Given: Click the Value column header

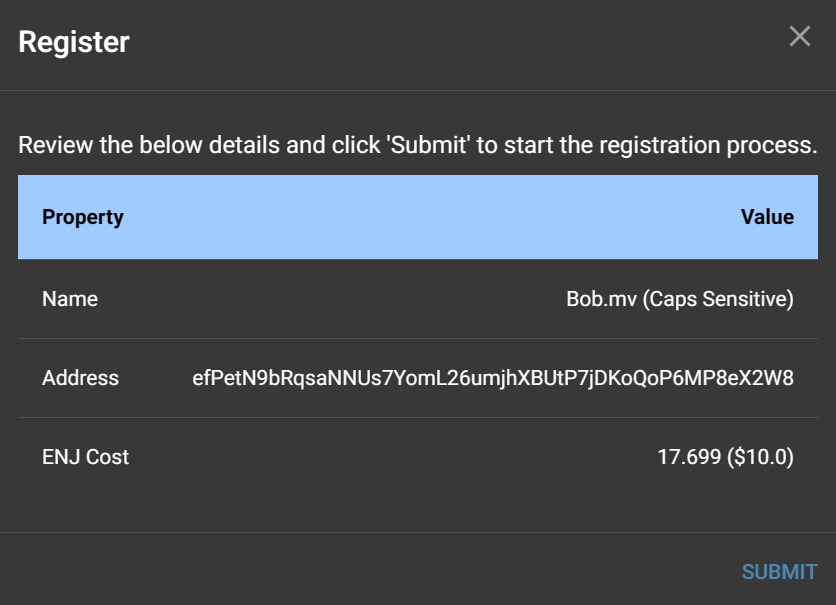Looking at the screenshot, I should 767,217.
